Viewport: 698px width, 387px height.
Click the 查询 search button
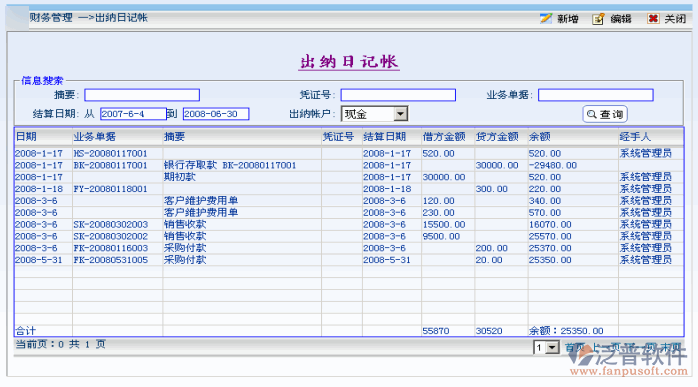click(605, 114)
